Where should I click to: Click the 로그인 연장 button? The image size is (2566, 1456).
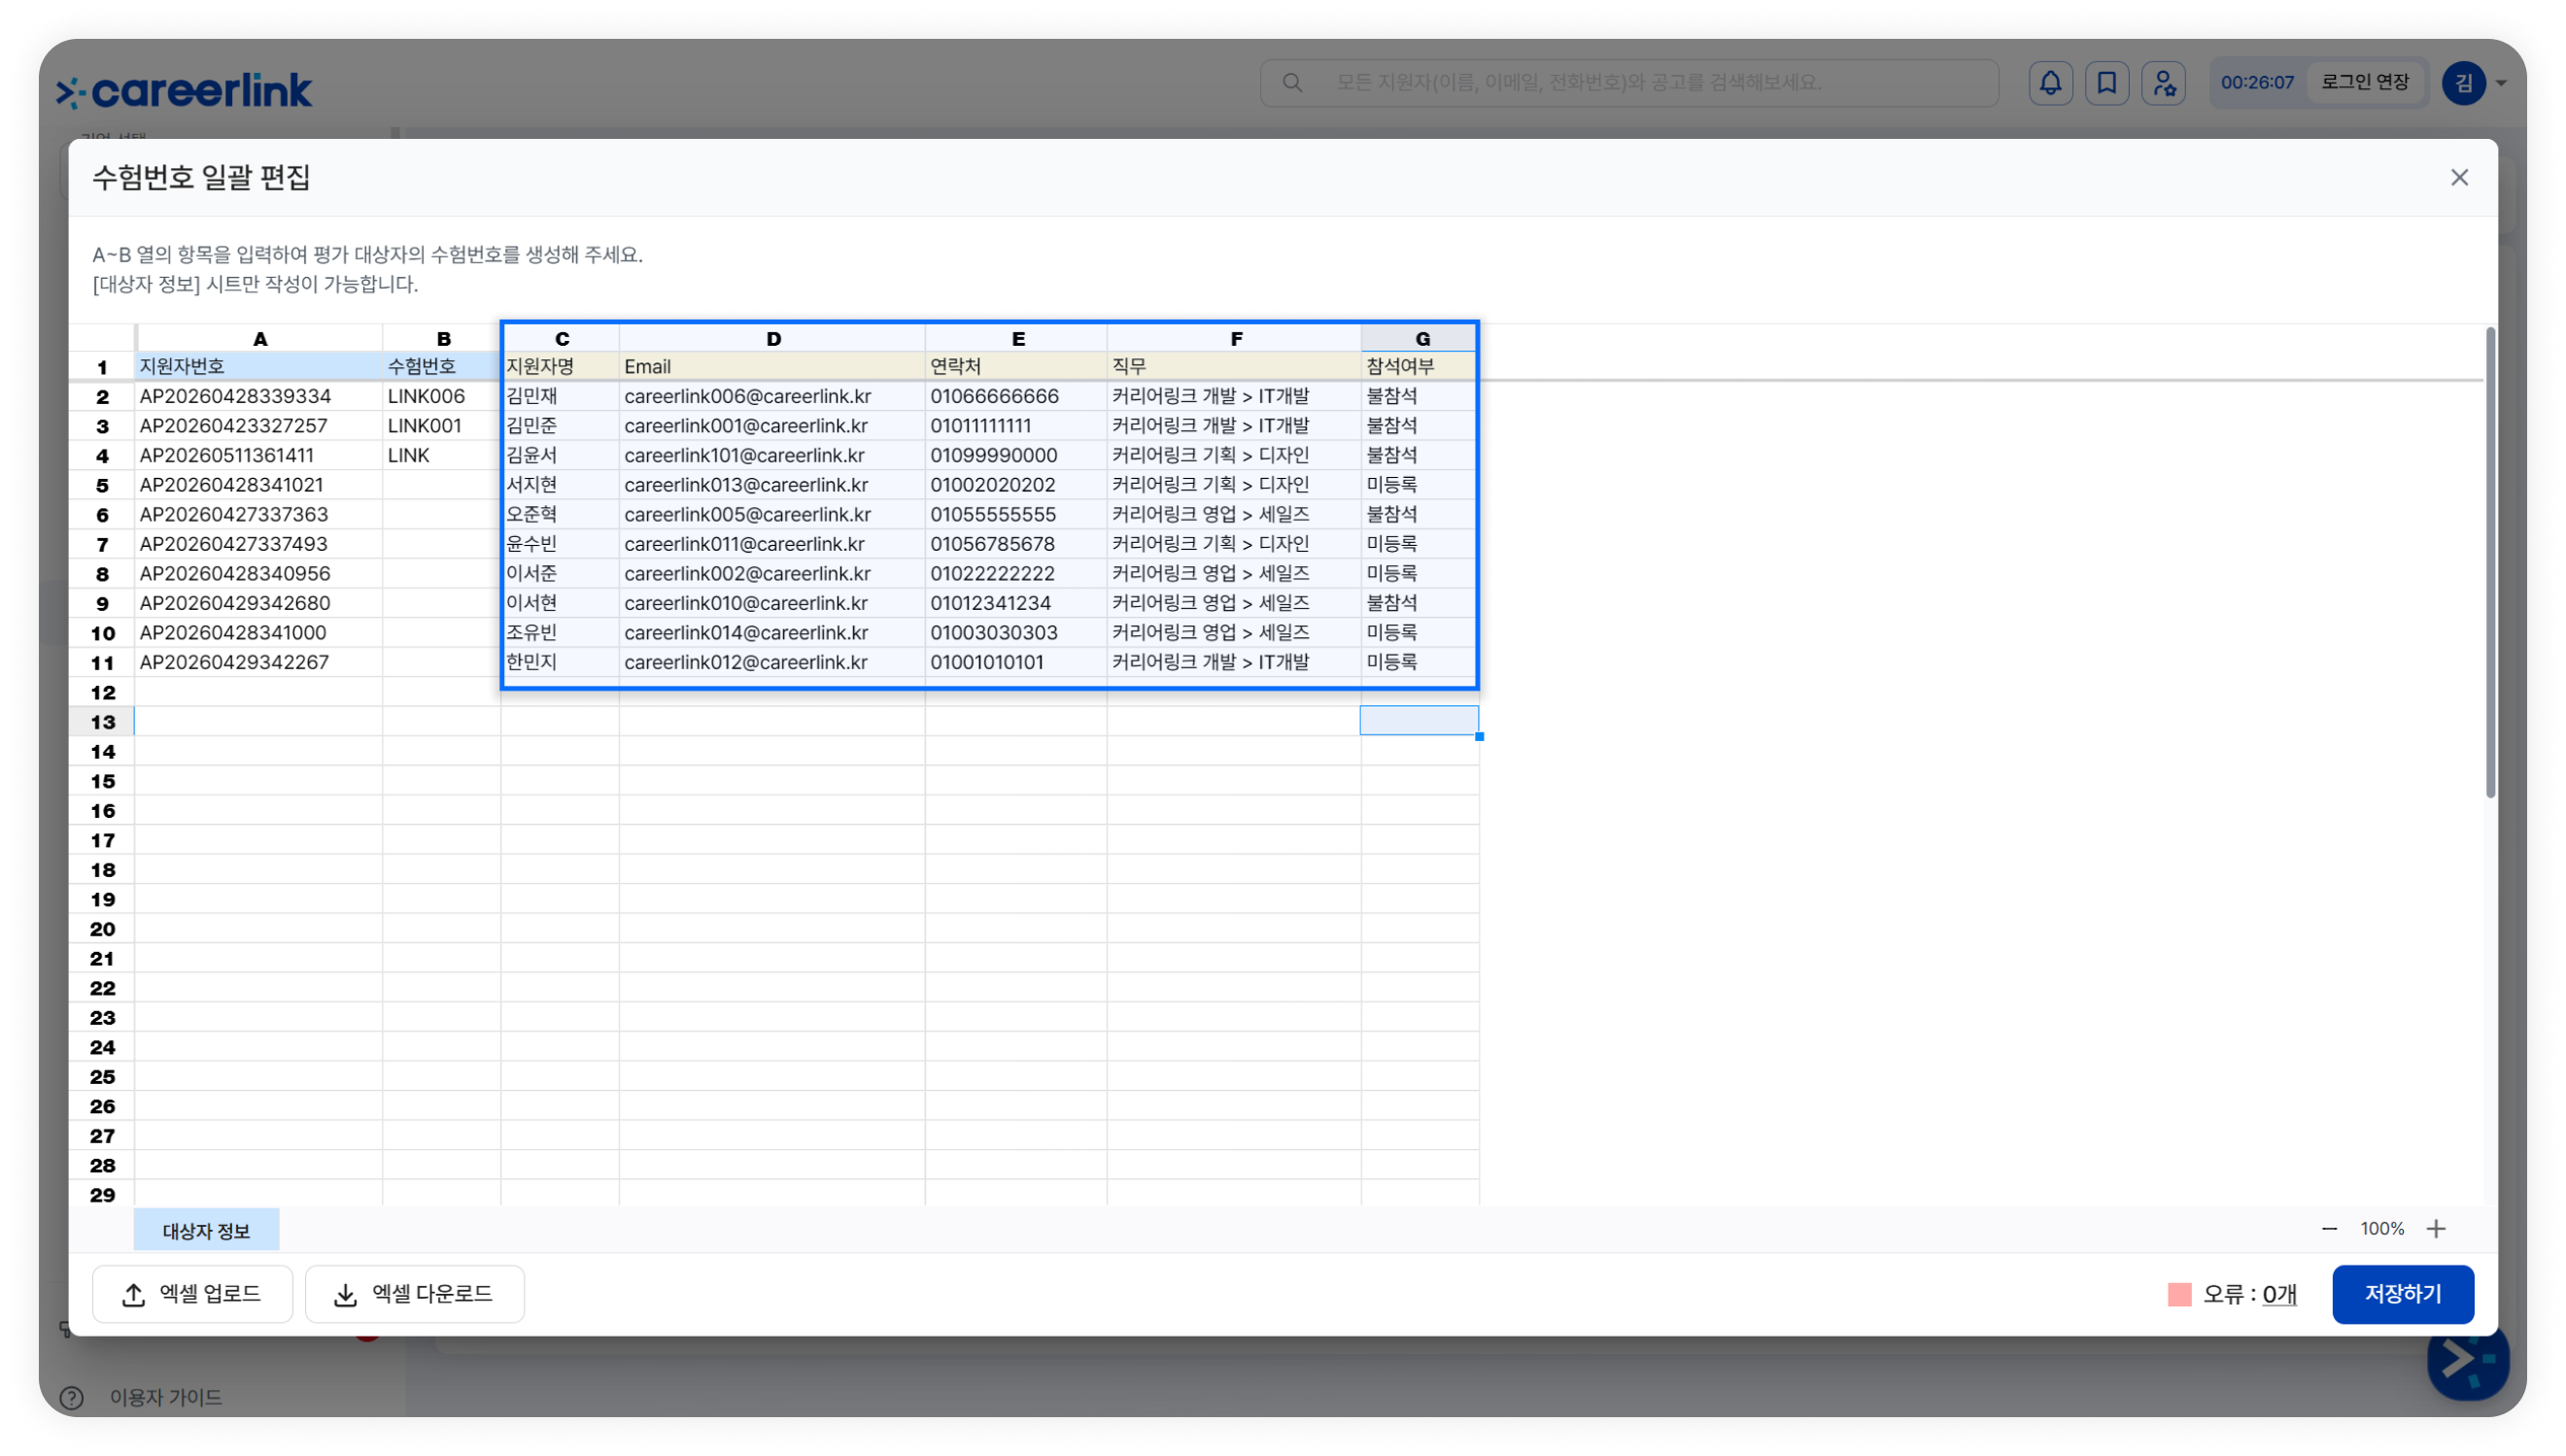coord(2364,82)
